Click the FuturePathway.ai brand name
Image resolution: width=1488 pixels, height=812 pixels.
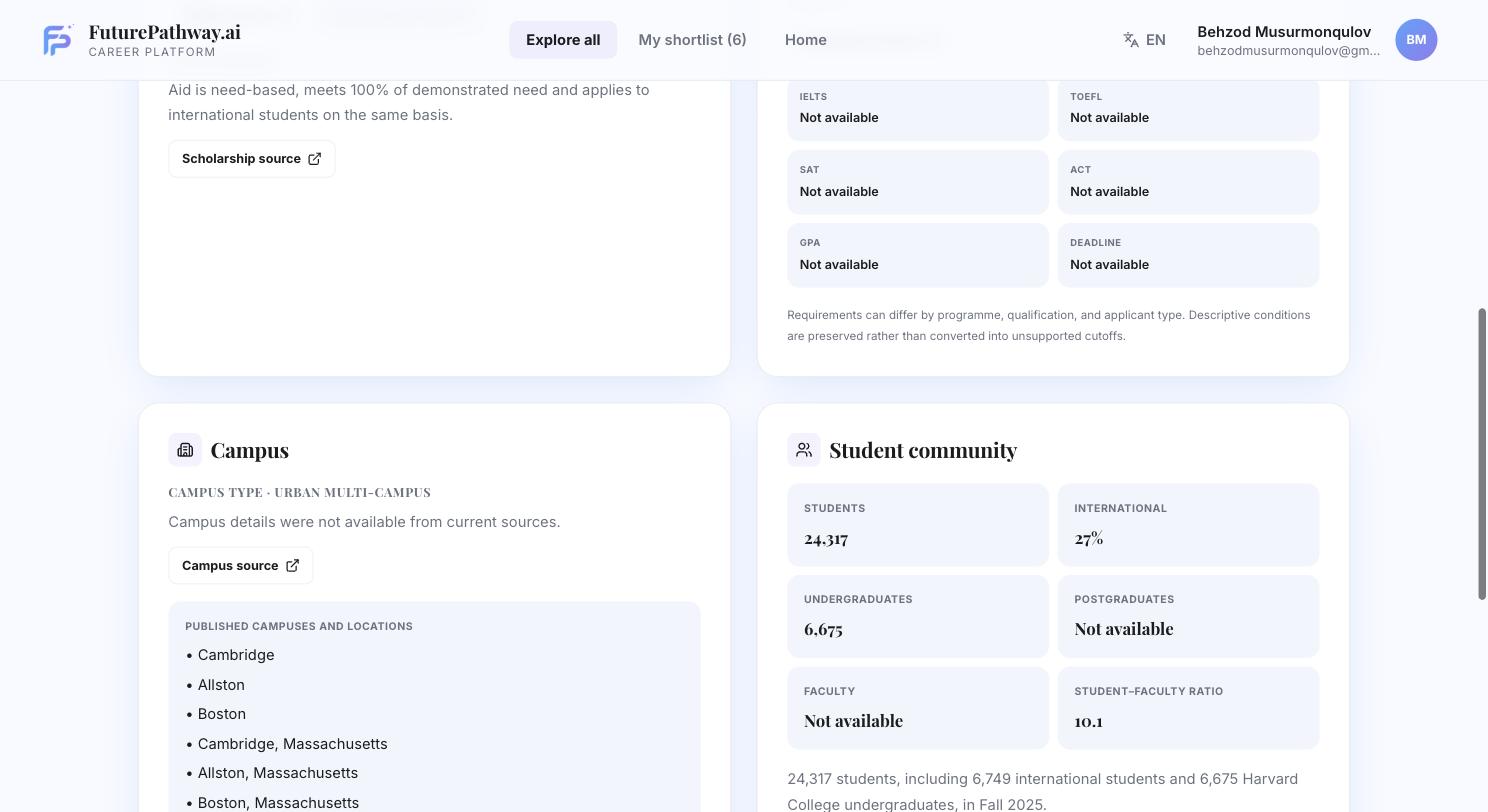pos(165,32)
